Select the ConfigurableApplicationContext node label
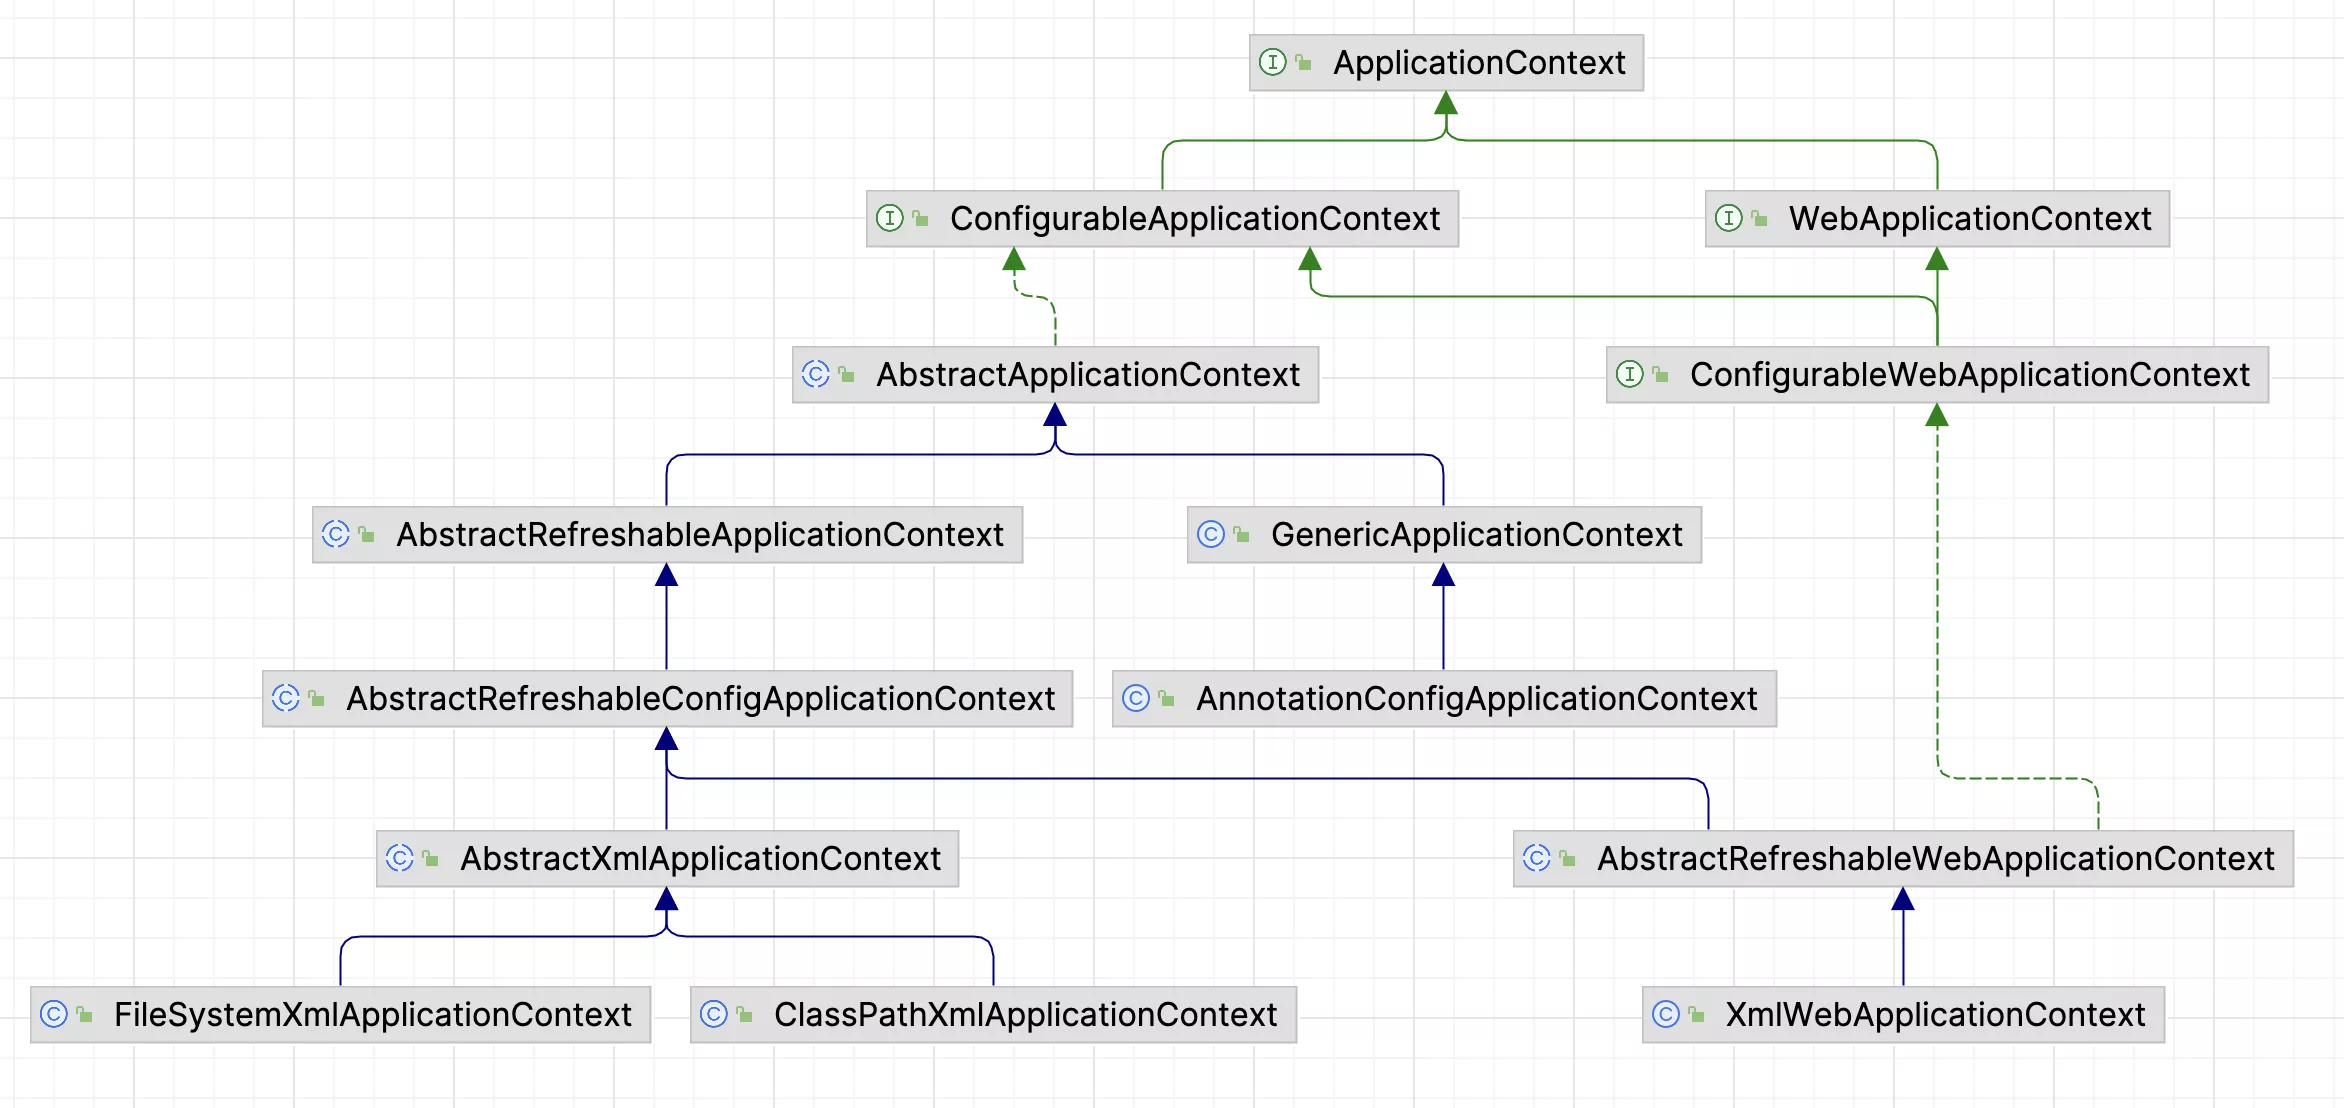The height and width of the screenshot is (1108, 2344). (x=1195, y=219)
